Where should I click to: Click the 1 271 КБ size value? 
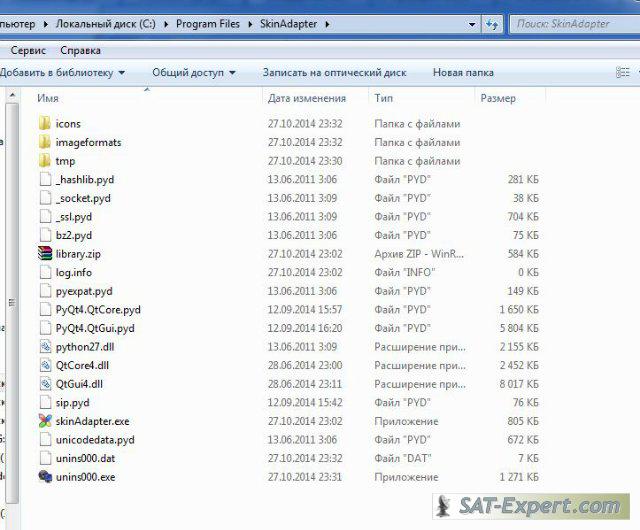[519, 477]
